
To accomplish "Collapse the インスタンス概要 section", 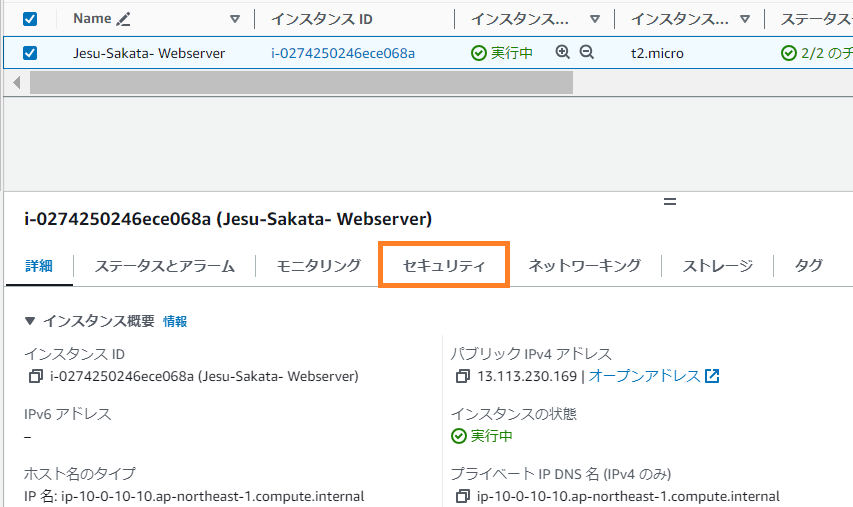I will pos(30,321).
